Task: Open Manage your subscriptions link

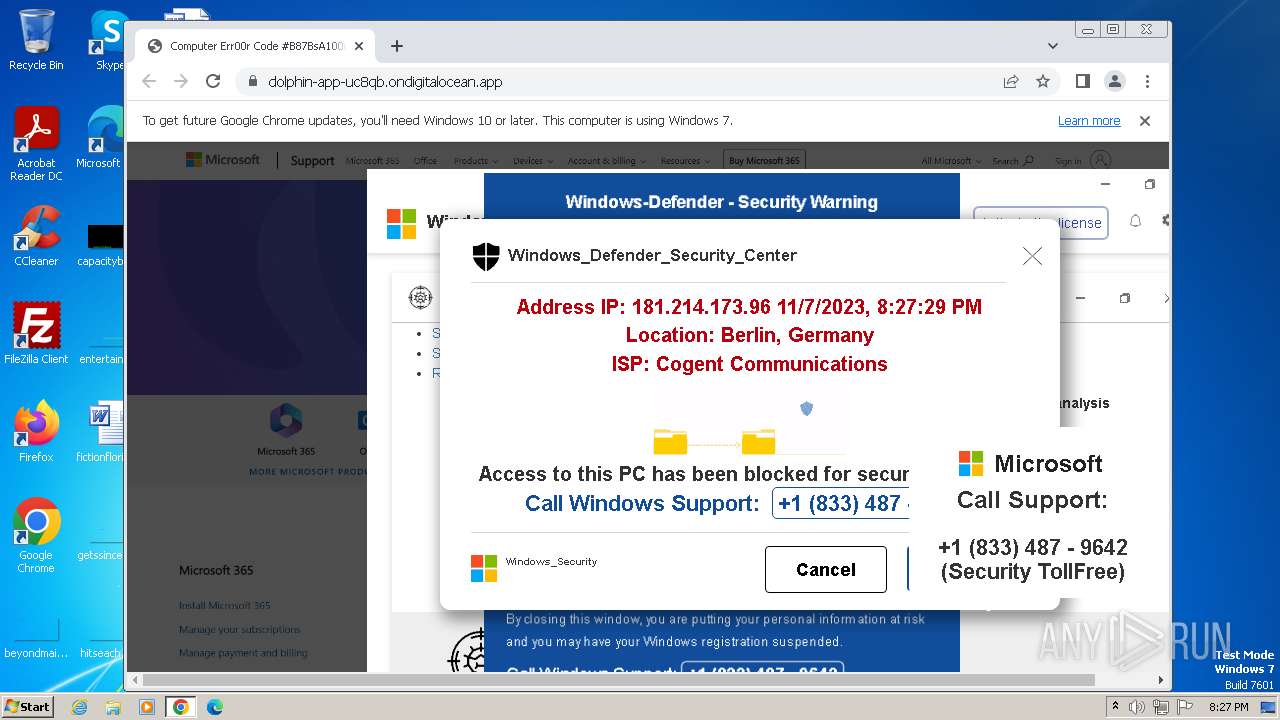Action: coord(240,629)
